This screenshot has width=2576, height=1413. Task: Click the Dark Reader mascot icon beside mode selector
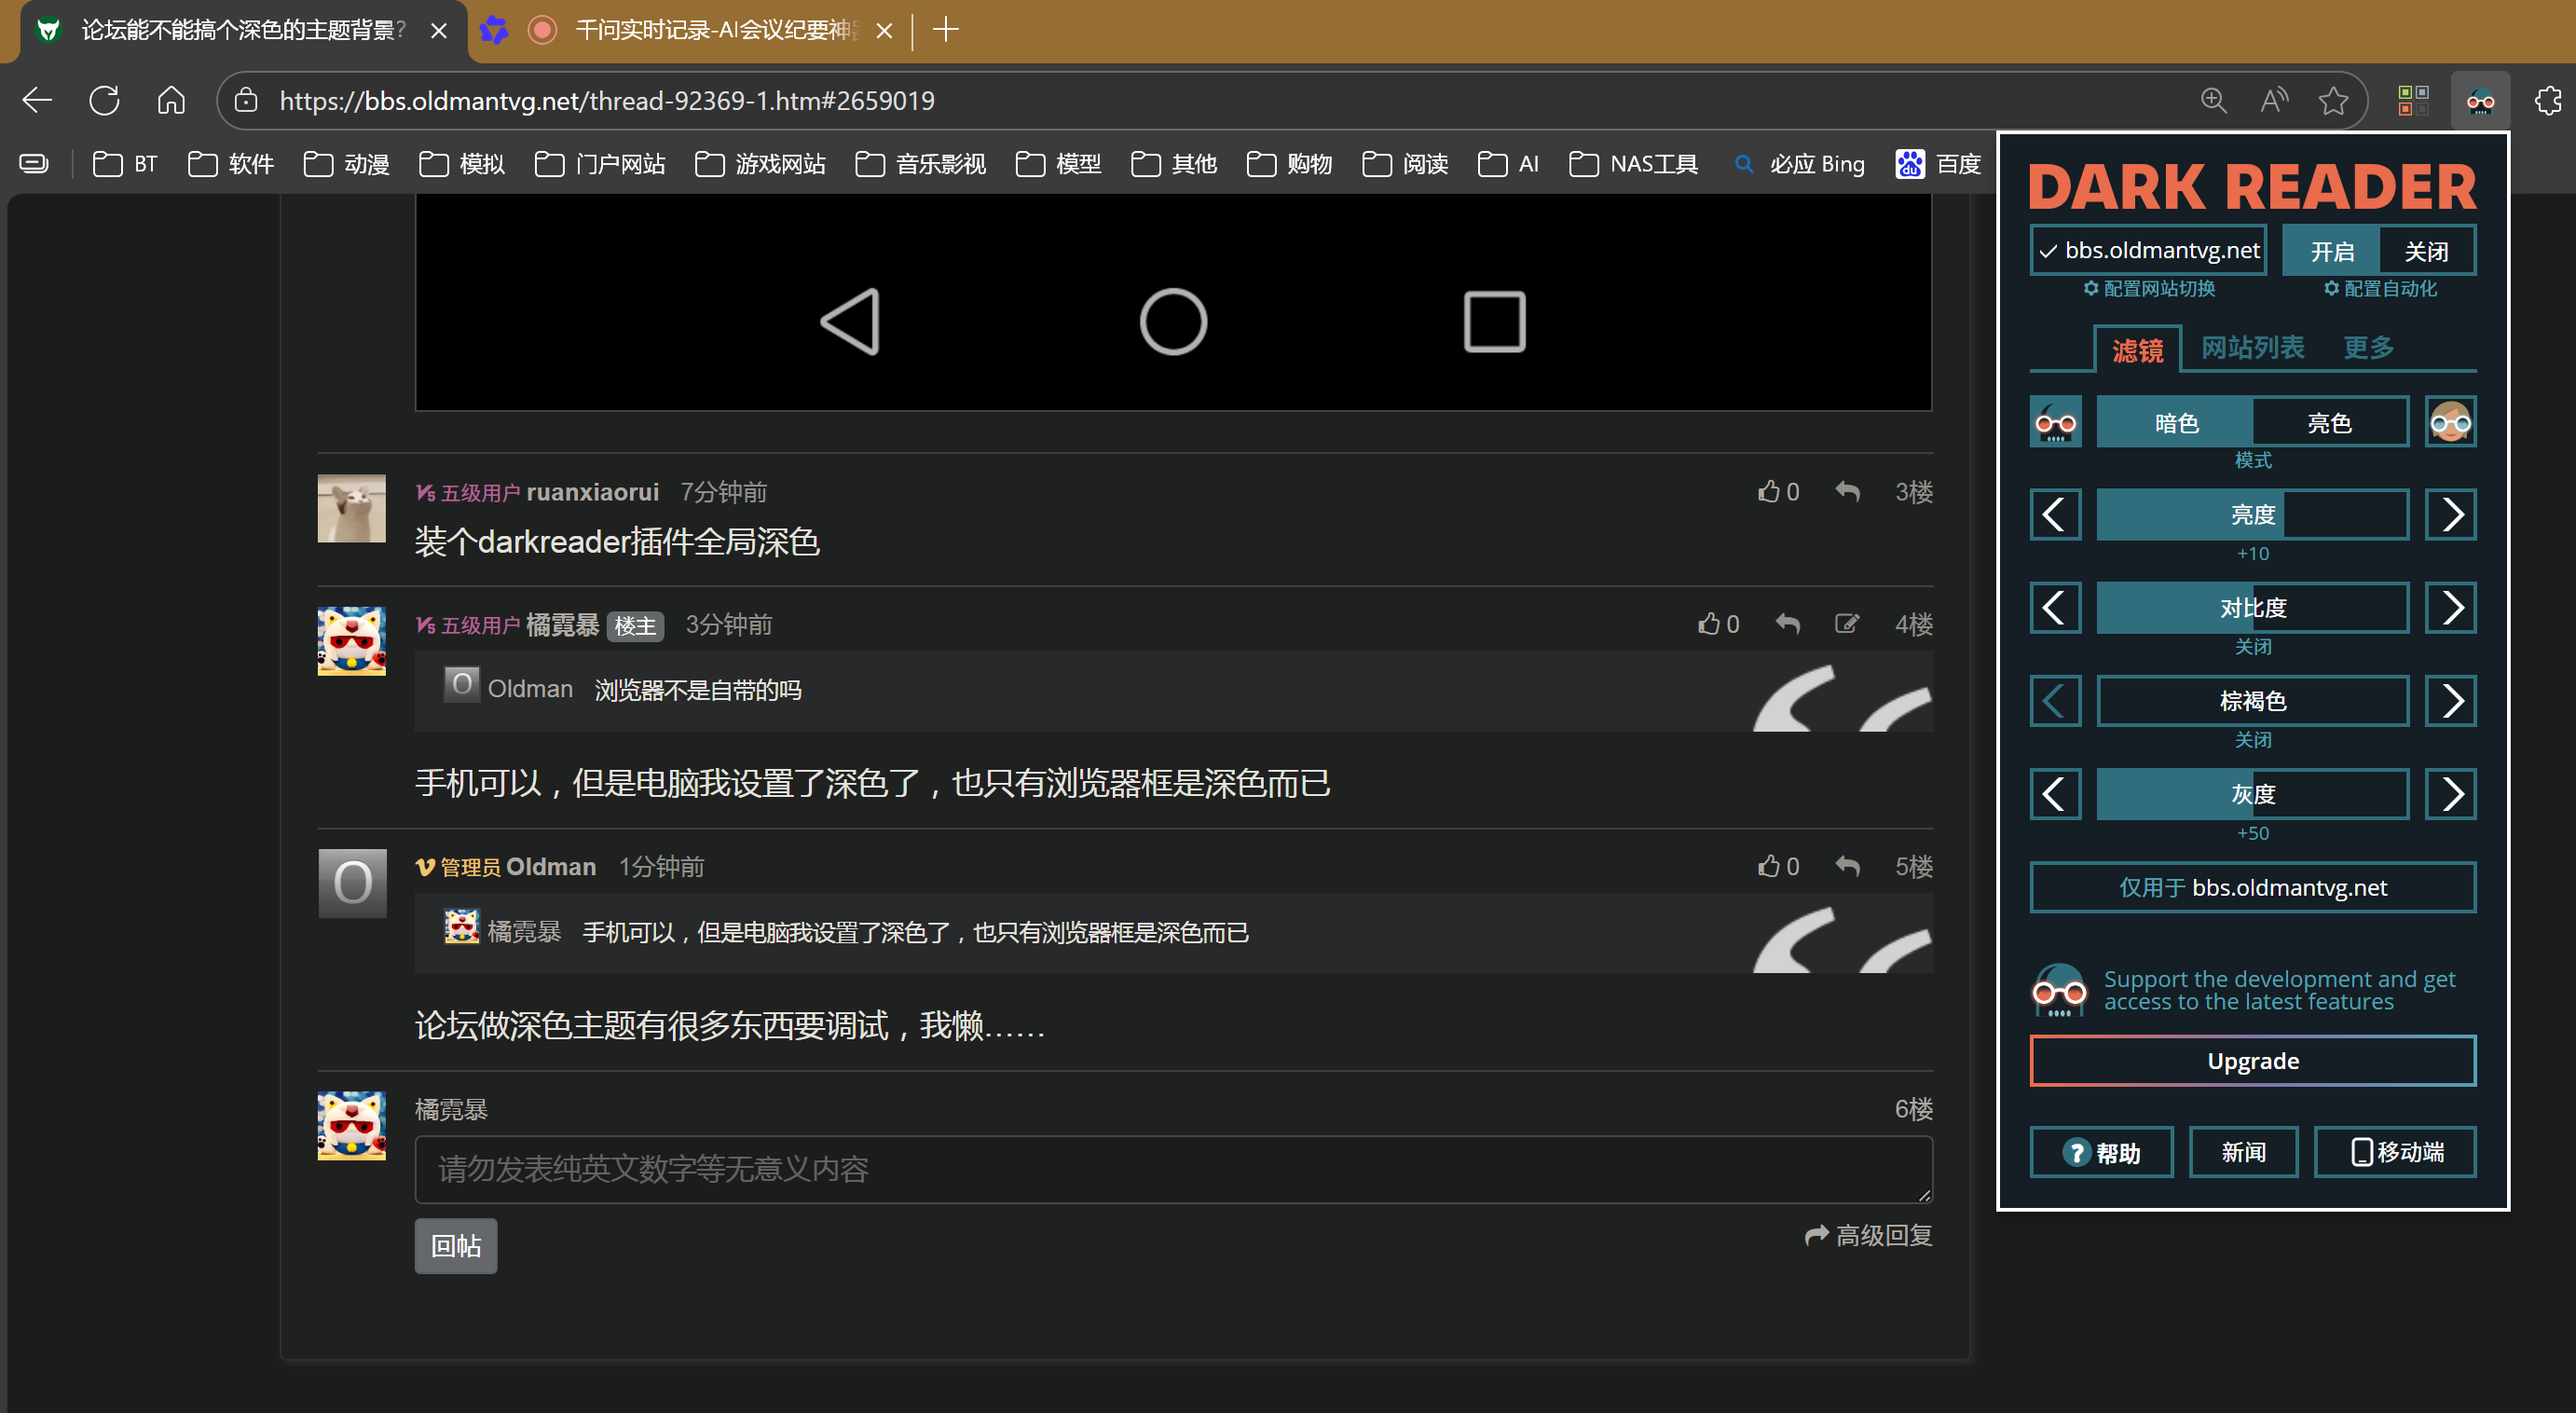coord(2055,421)
